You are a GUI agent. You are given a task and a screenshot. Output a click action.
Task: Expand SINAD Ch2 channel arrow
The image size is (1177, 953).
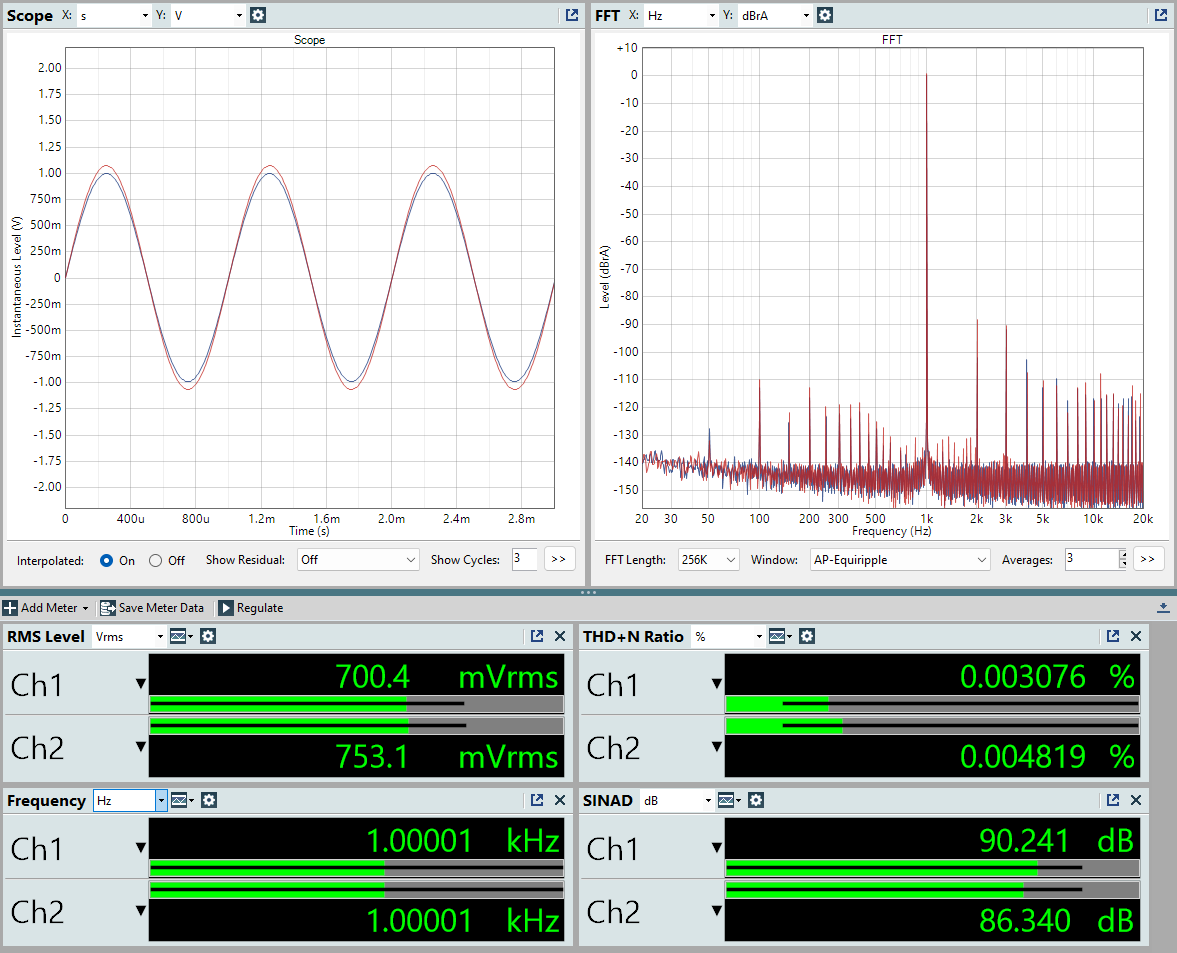[717, 911]
